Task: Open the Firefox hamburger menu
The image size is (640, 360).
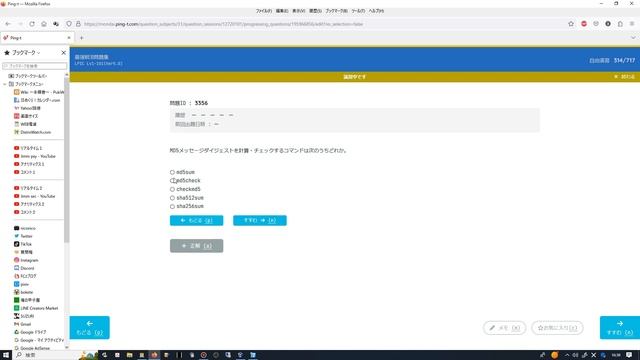Action: 632,24
